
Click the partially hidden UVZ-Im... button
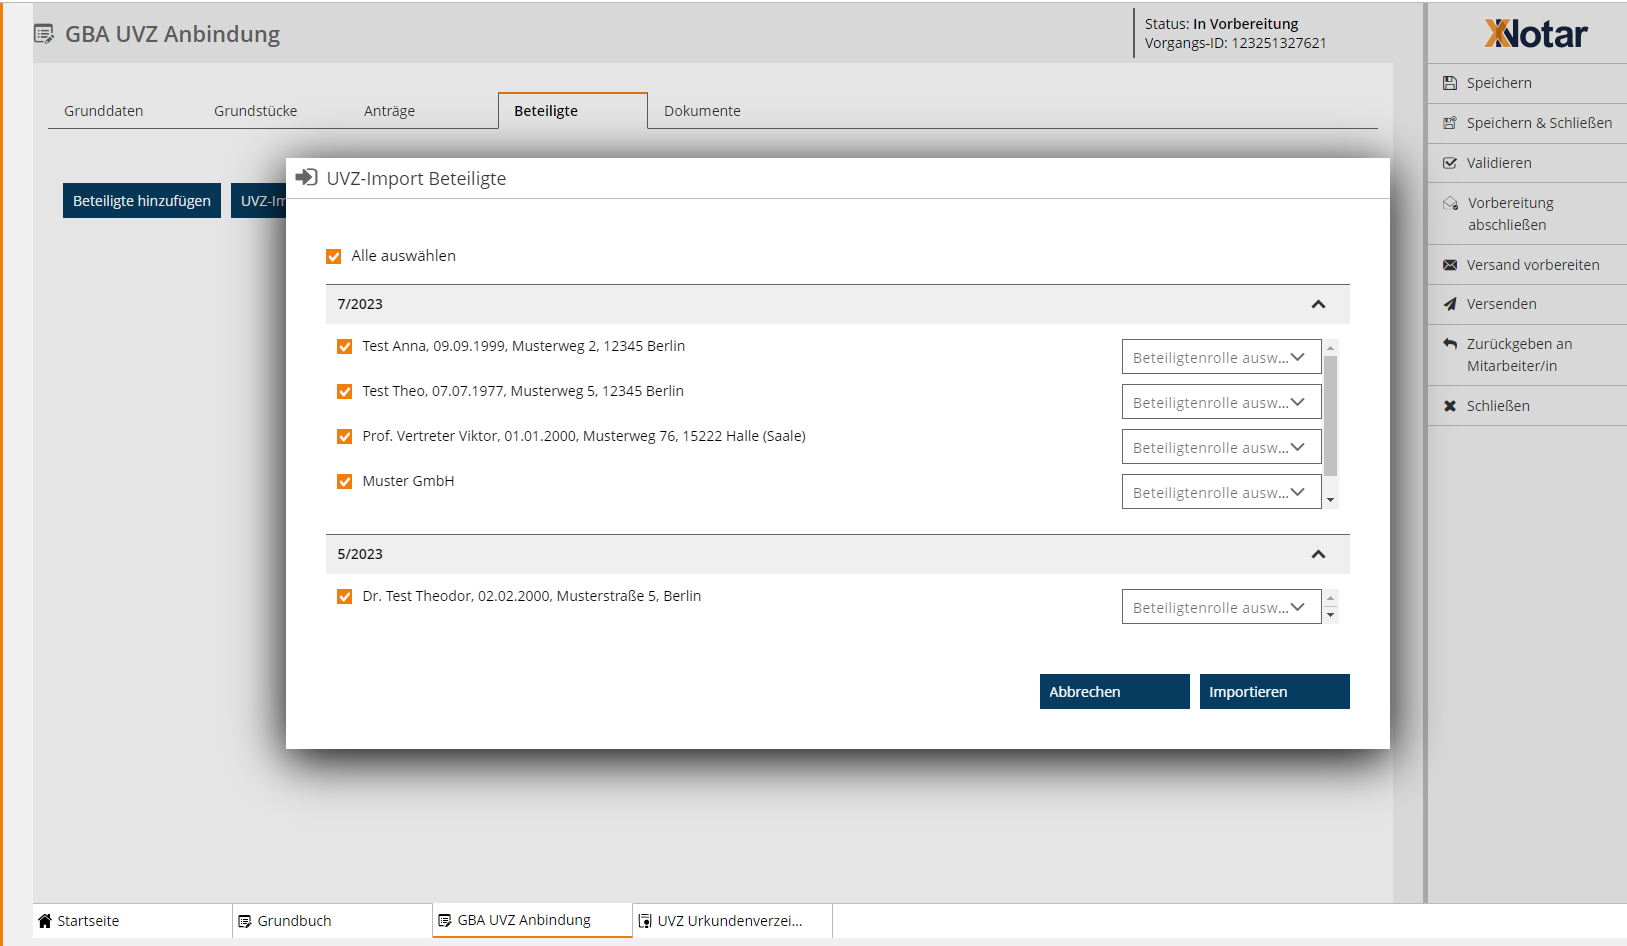point(259,201)
